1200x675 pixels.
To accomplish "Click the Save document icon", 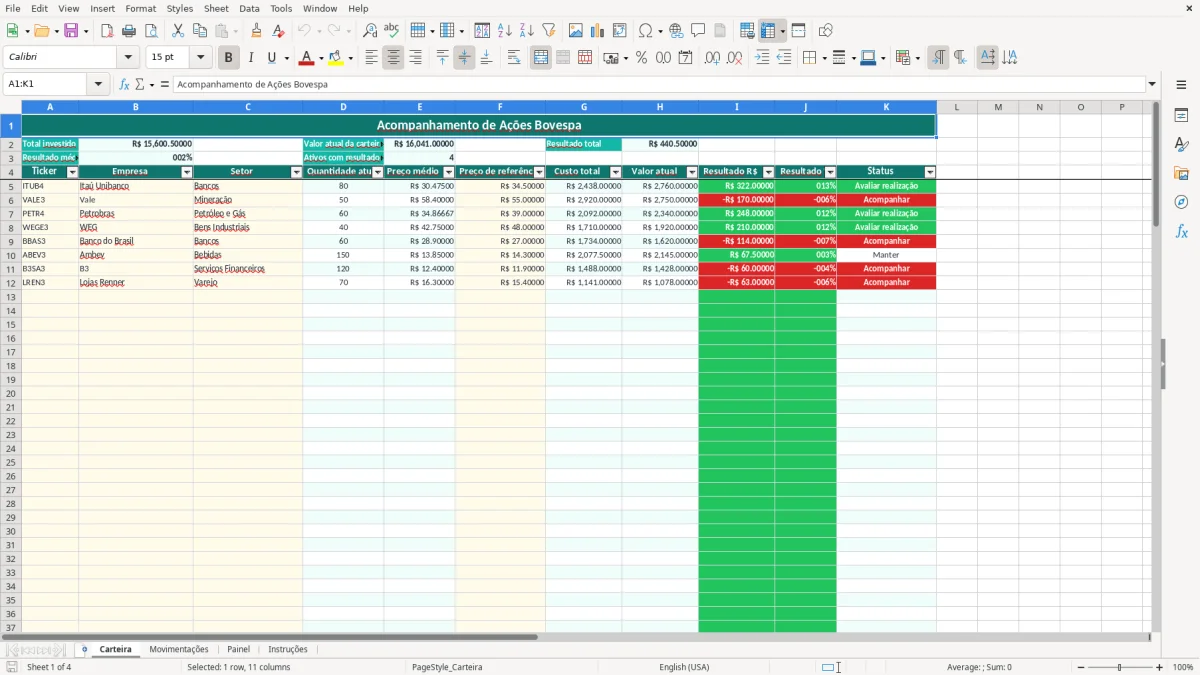I will click(70, 31).
